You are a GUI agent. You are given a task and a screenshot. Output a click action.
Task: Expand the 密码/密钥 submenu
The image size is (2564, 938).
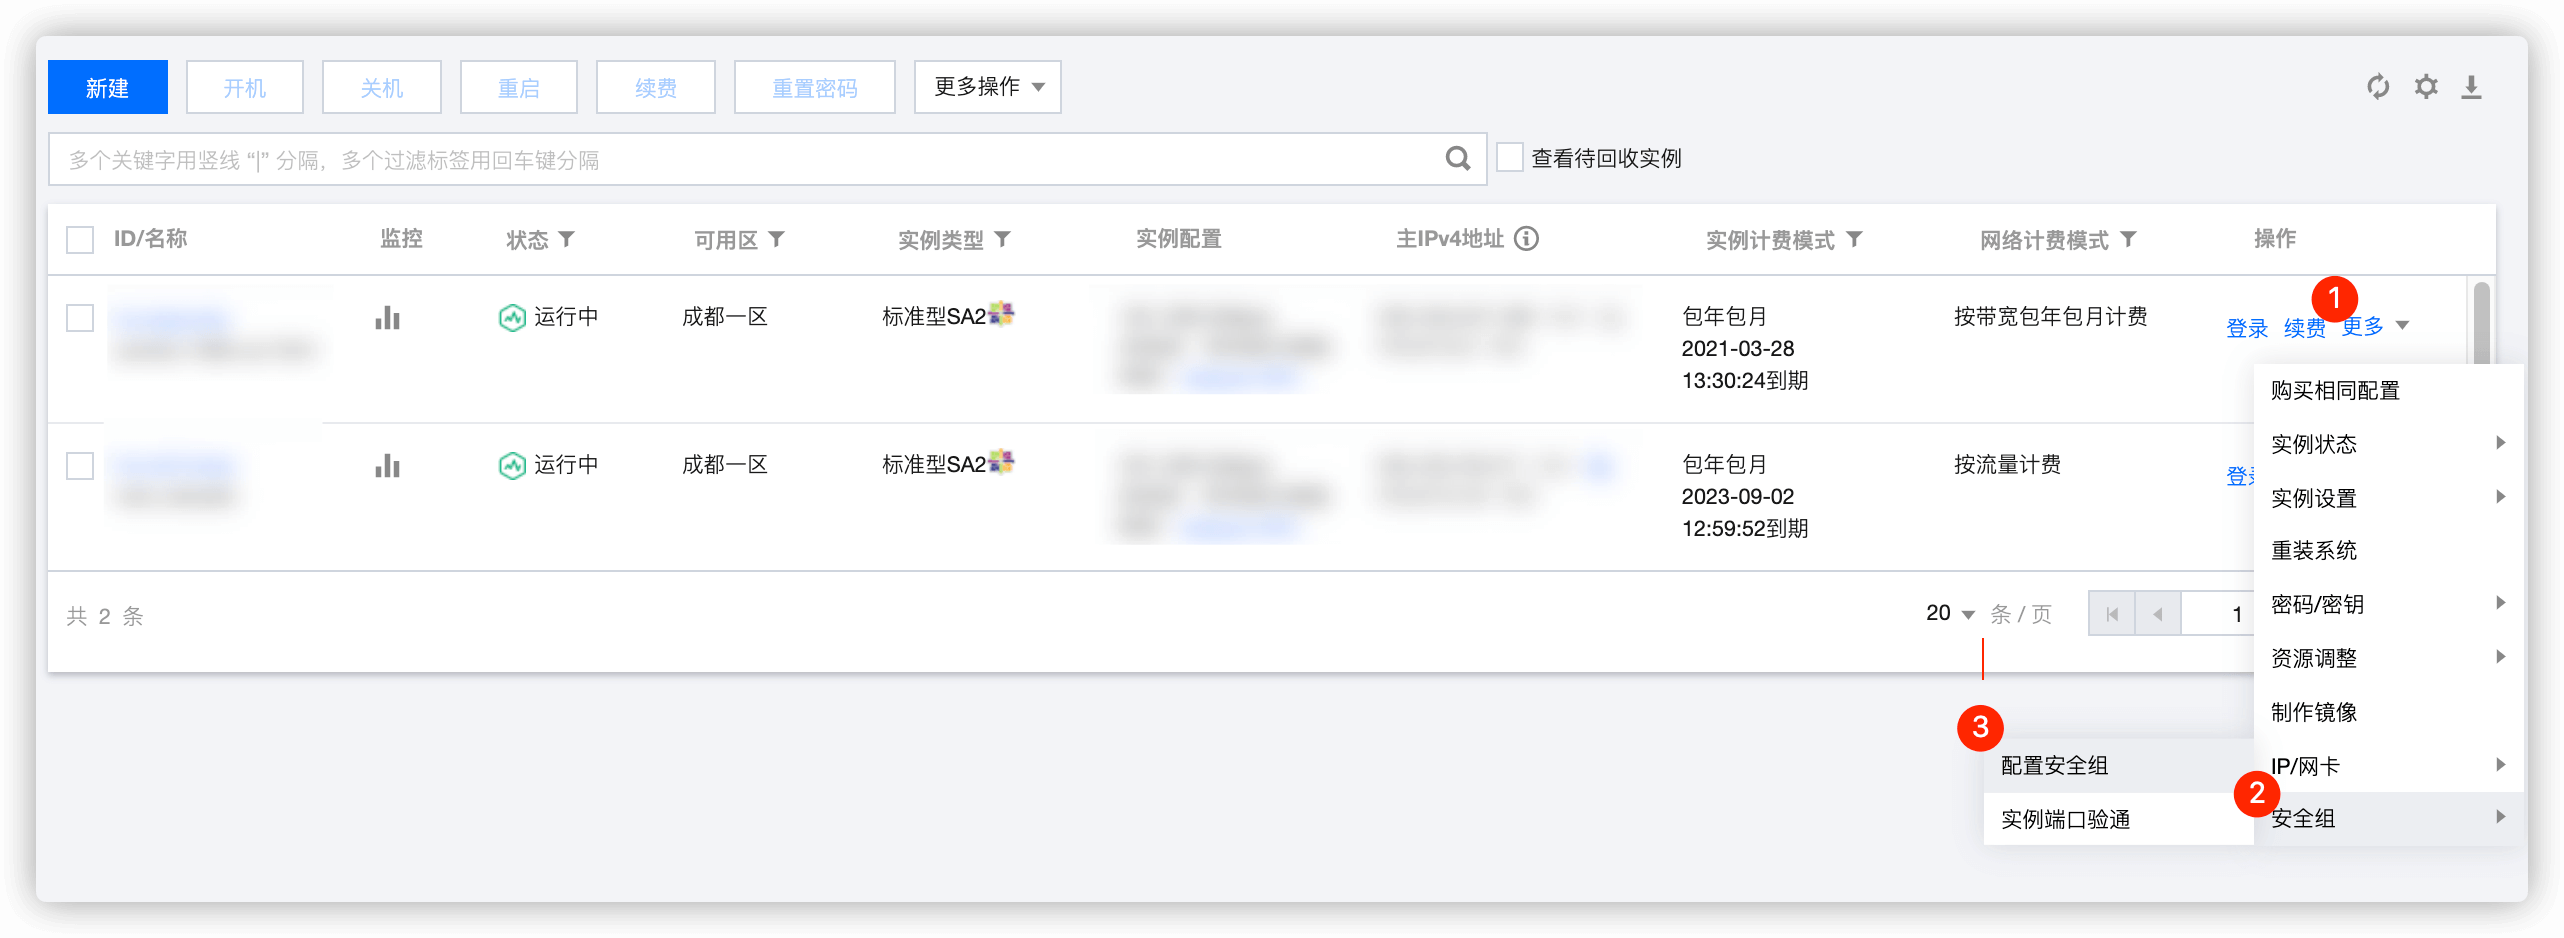[2388, 604]
